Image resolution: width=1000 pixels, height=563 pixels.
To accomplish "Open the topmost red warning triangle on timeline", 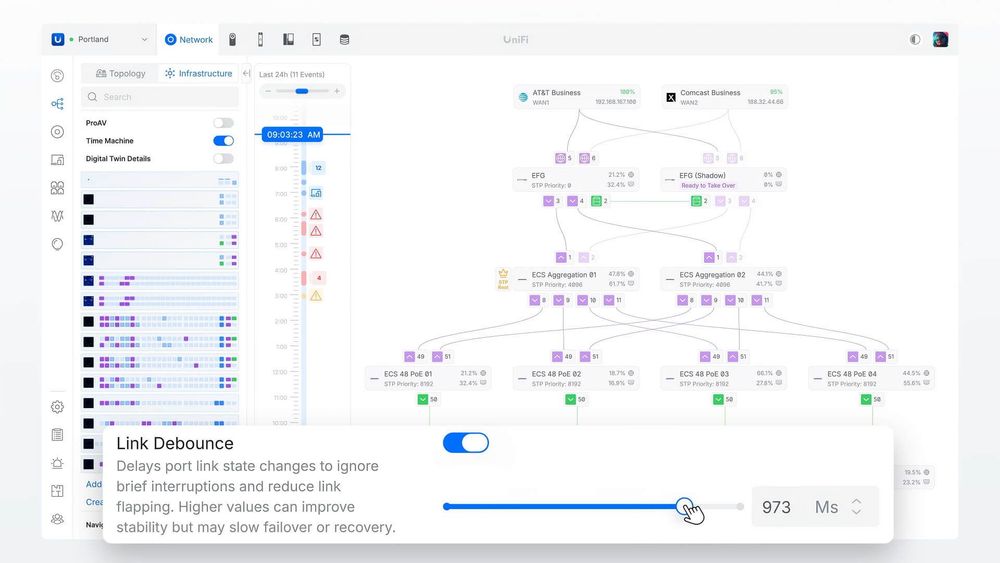I will point(316,215).
